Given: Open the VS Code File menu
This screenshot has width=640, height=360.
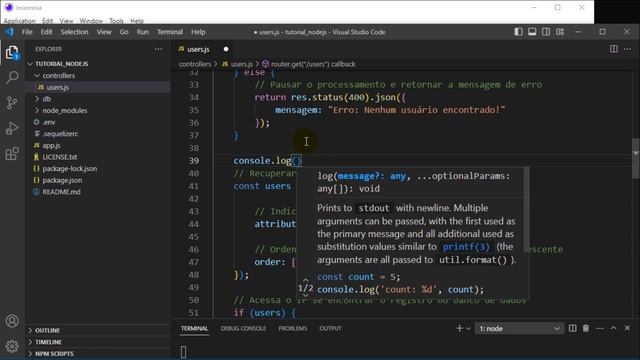Looking at the screenshot, I should [27, 32].
